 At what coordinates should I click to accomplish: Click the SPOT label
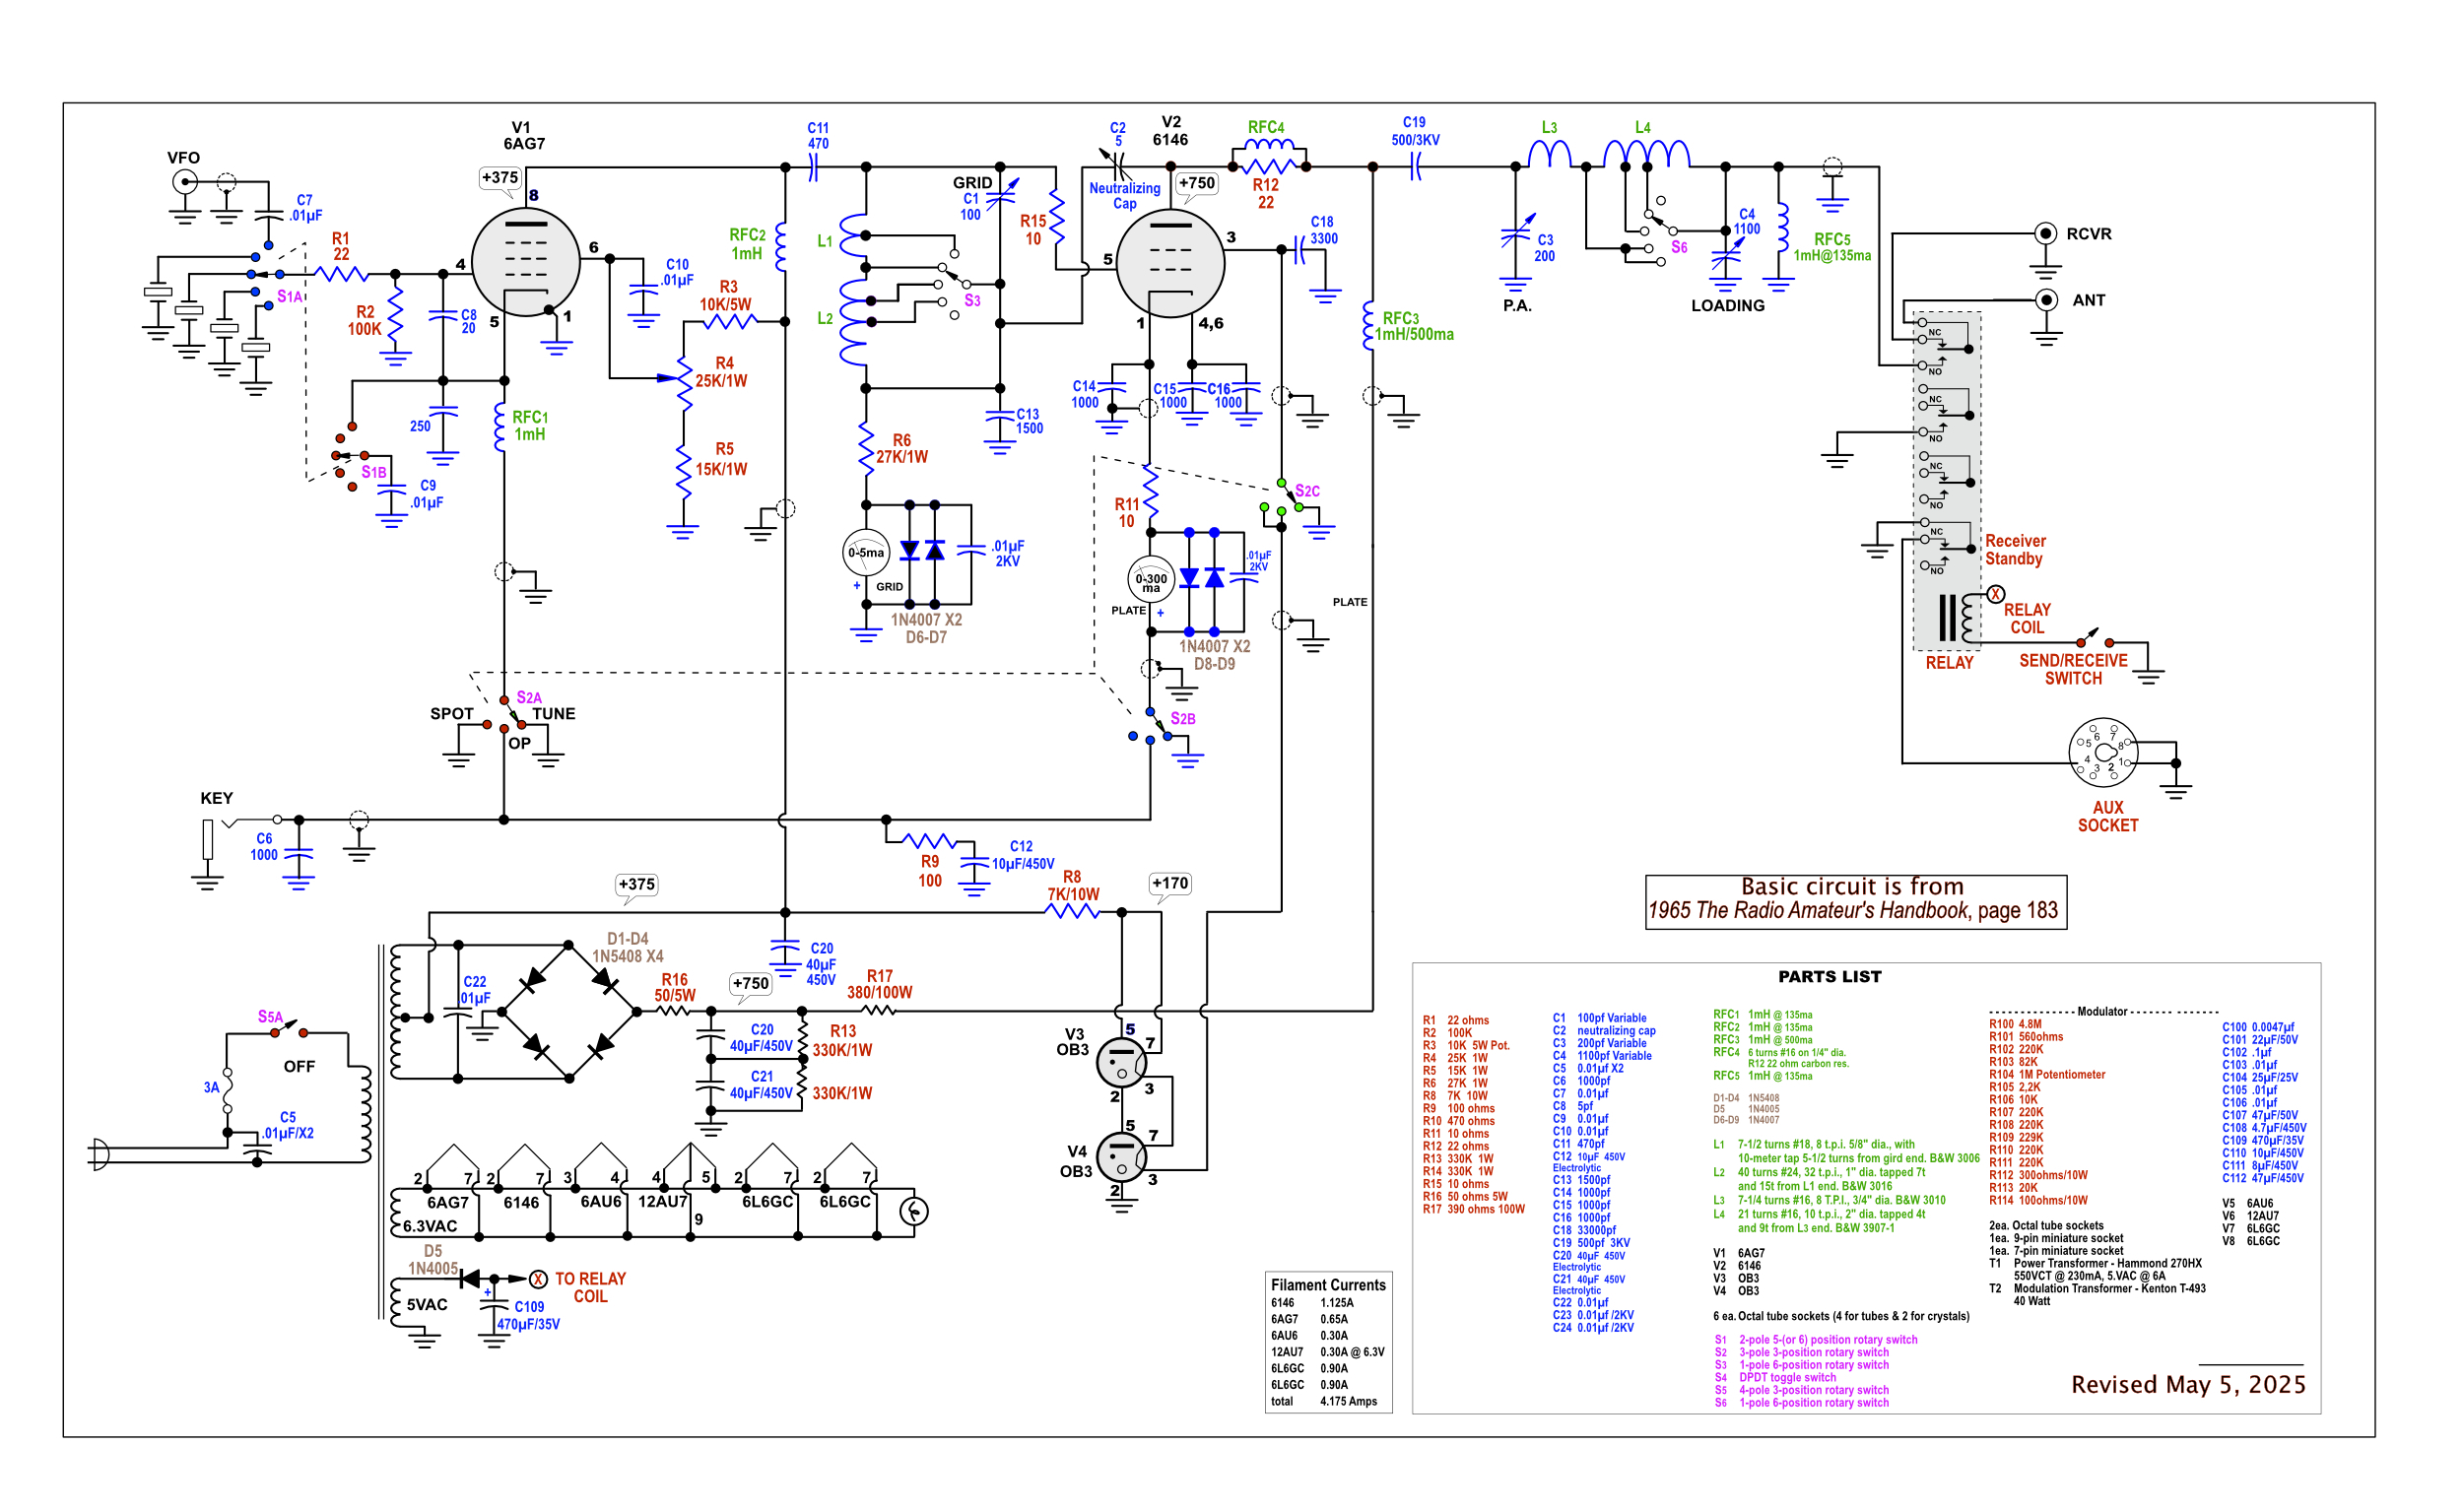pyautogui.click(x=452, y=714)
